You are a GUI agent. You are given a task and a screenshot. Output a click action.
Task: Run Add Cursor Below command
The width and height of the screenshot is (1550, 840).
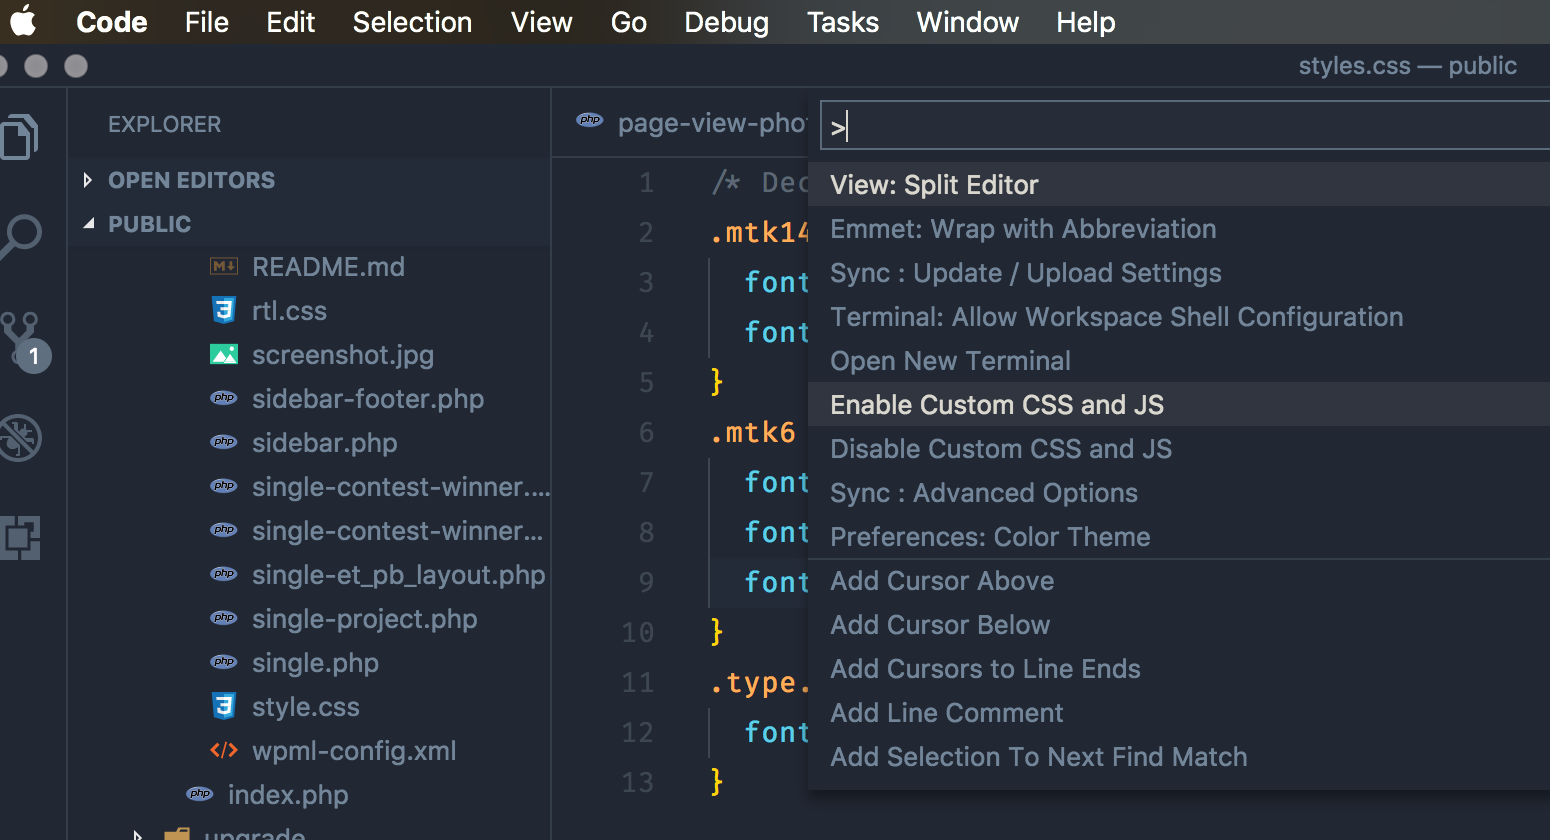point(1179,624)
